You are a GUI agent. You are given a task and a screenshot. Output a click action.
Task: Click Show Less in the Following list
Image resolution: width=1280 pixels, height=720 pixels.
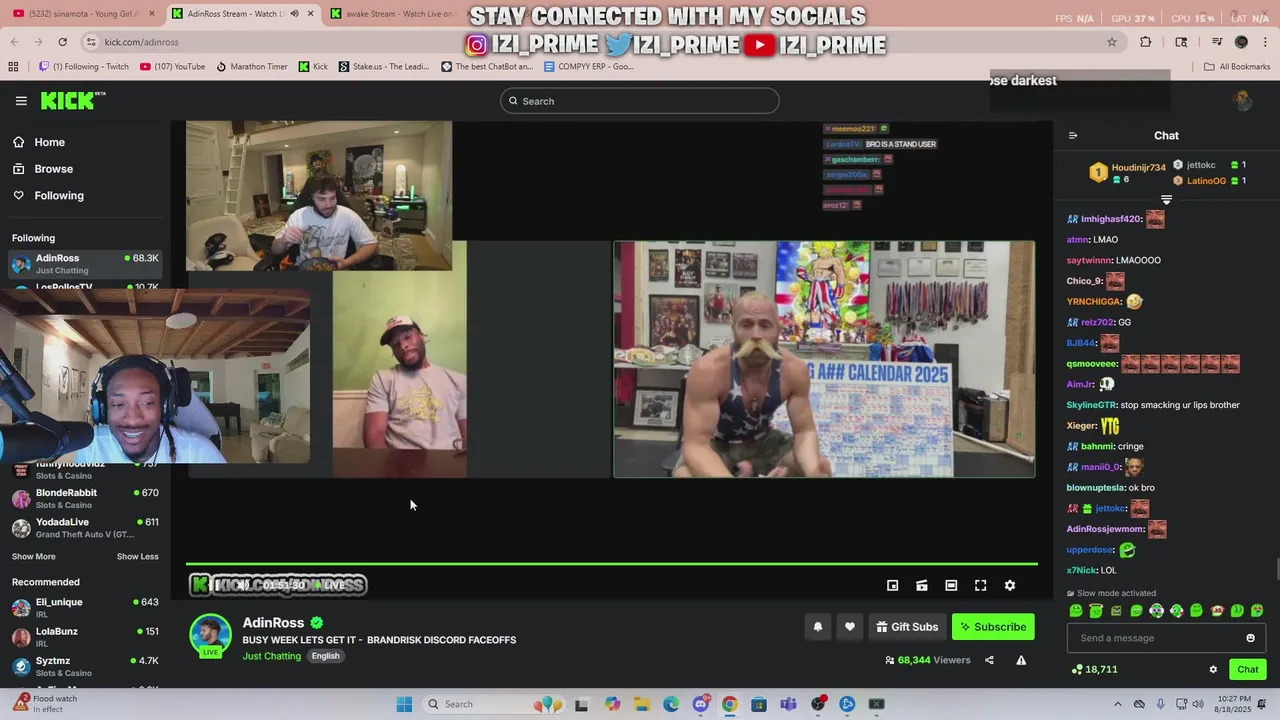(137, 556)
